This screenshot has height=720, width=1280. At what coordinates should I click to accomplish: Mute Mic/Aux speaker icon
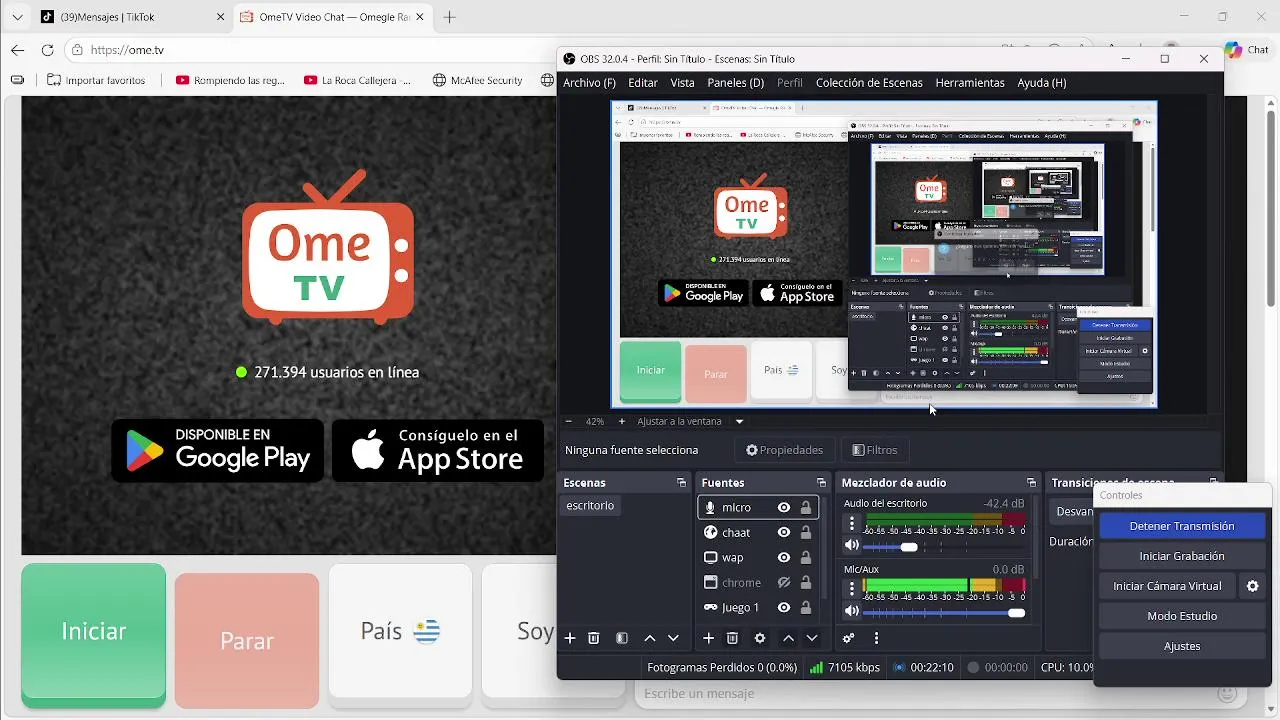tap(851, 611)
